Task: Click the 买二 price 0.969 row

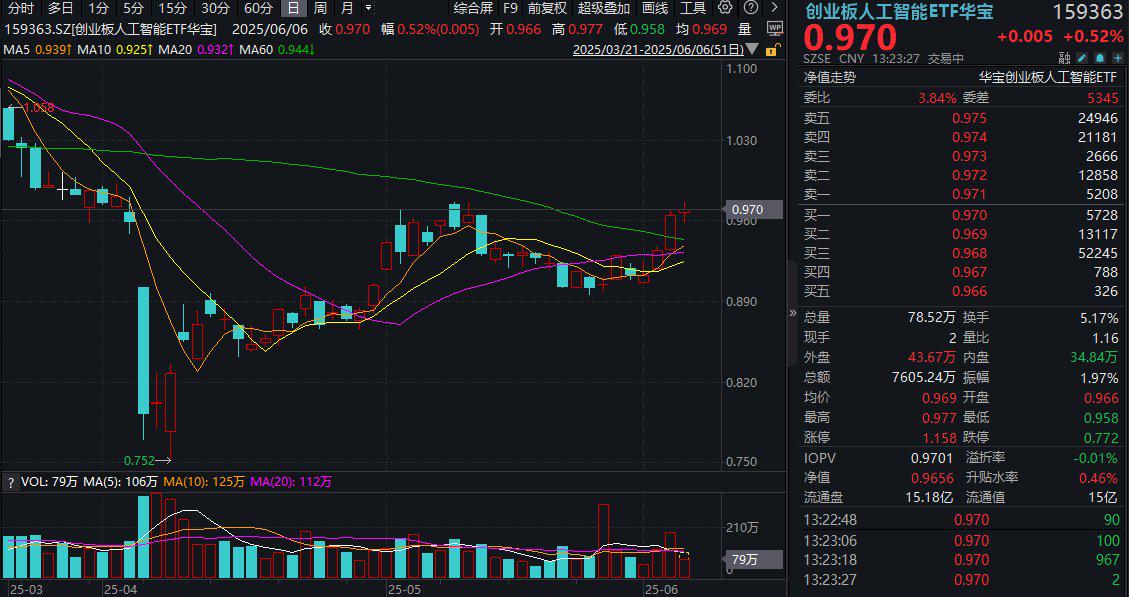Action: point(961,234)
